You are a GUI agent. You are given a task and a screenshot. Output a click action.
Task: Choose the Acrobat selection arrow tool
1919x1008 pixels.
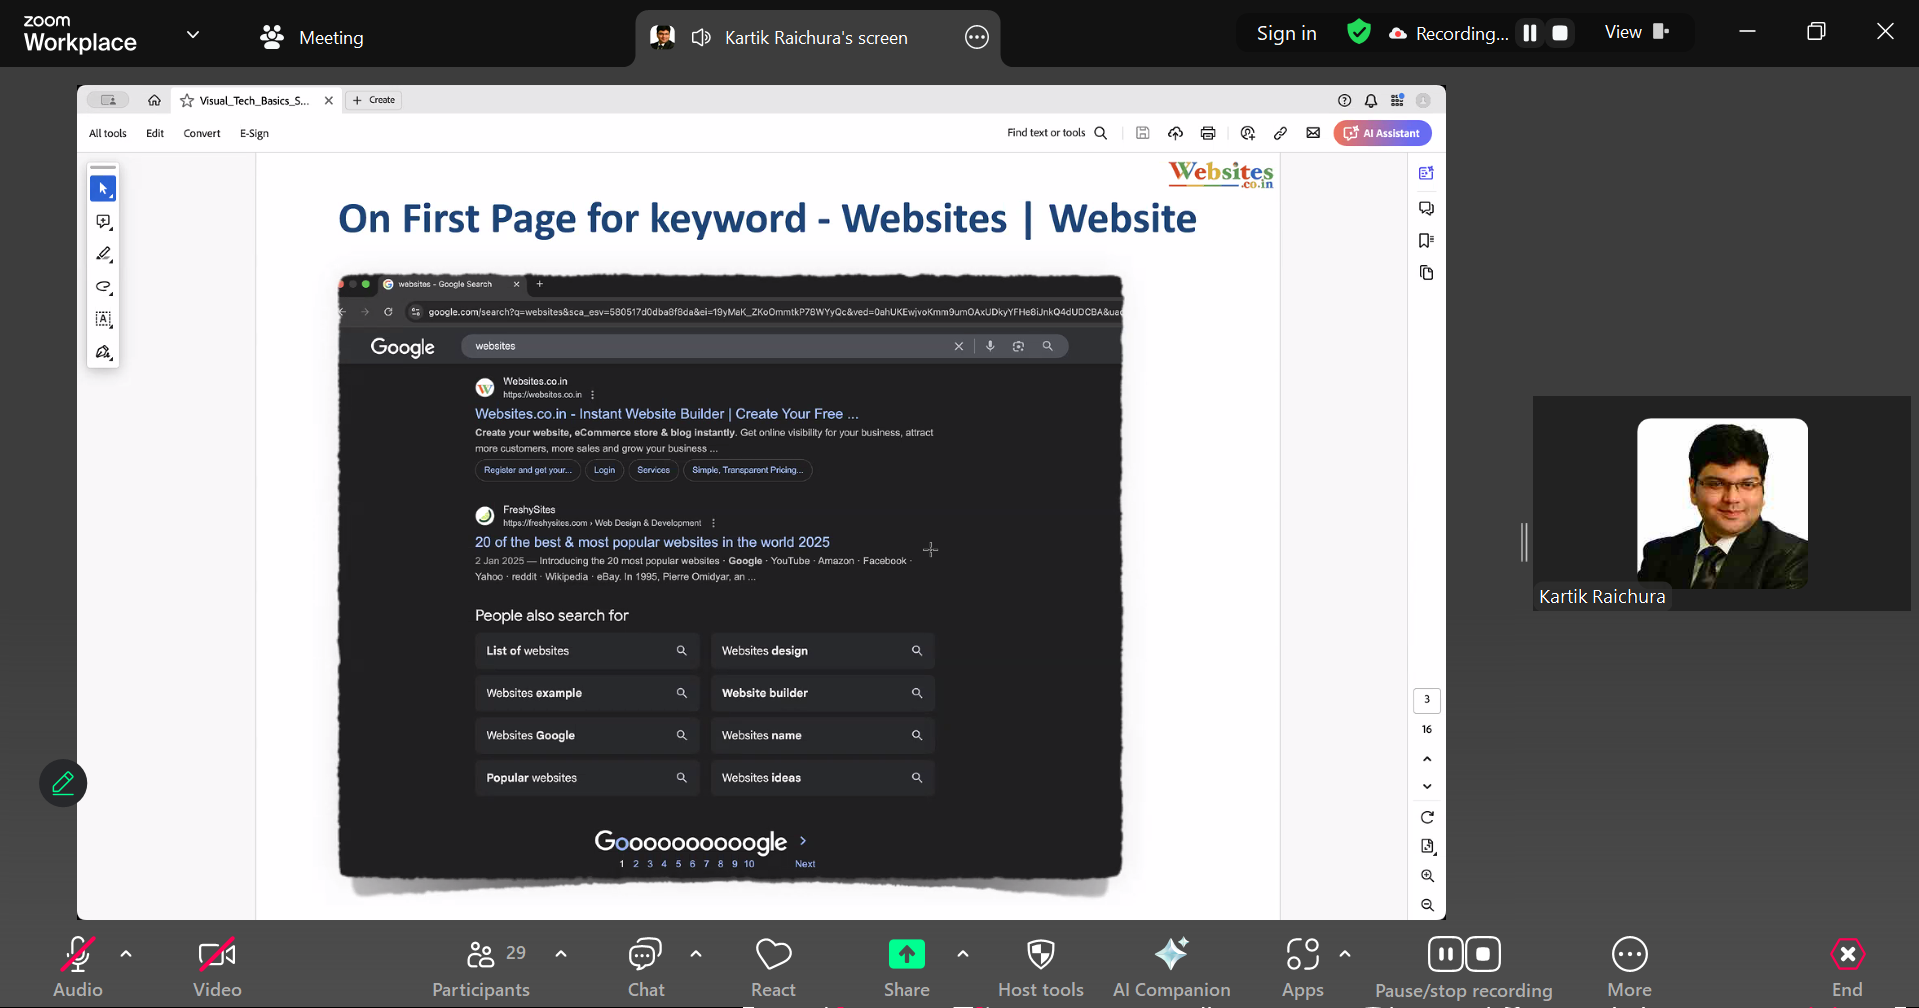click(x=103, y=188)
